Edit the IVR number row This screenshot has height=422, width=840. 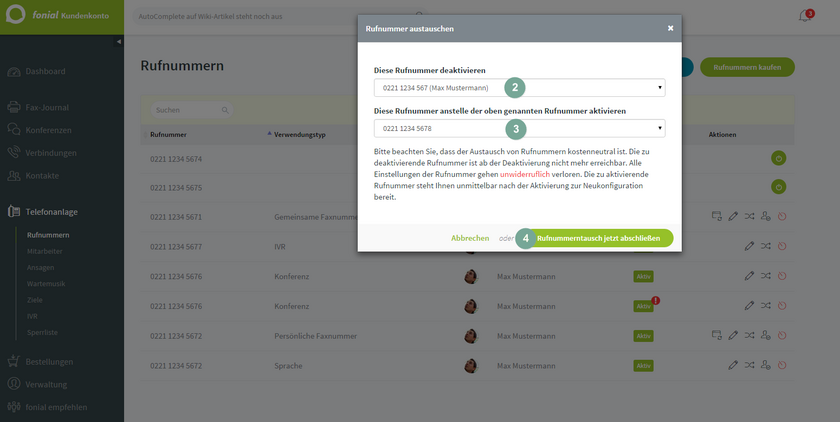(x=749, y=246)
